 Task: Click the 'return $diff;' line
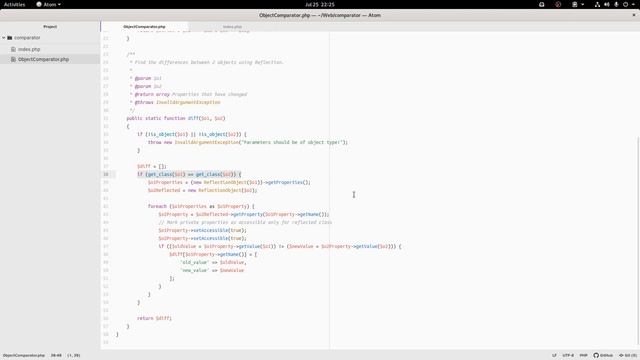pos(154,318)
